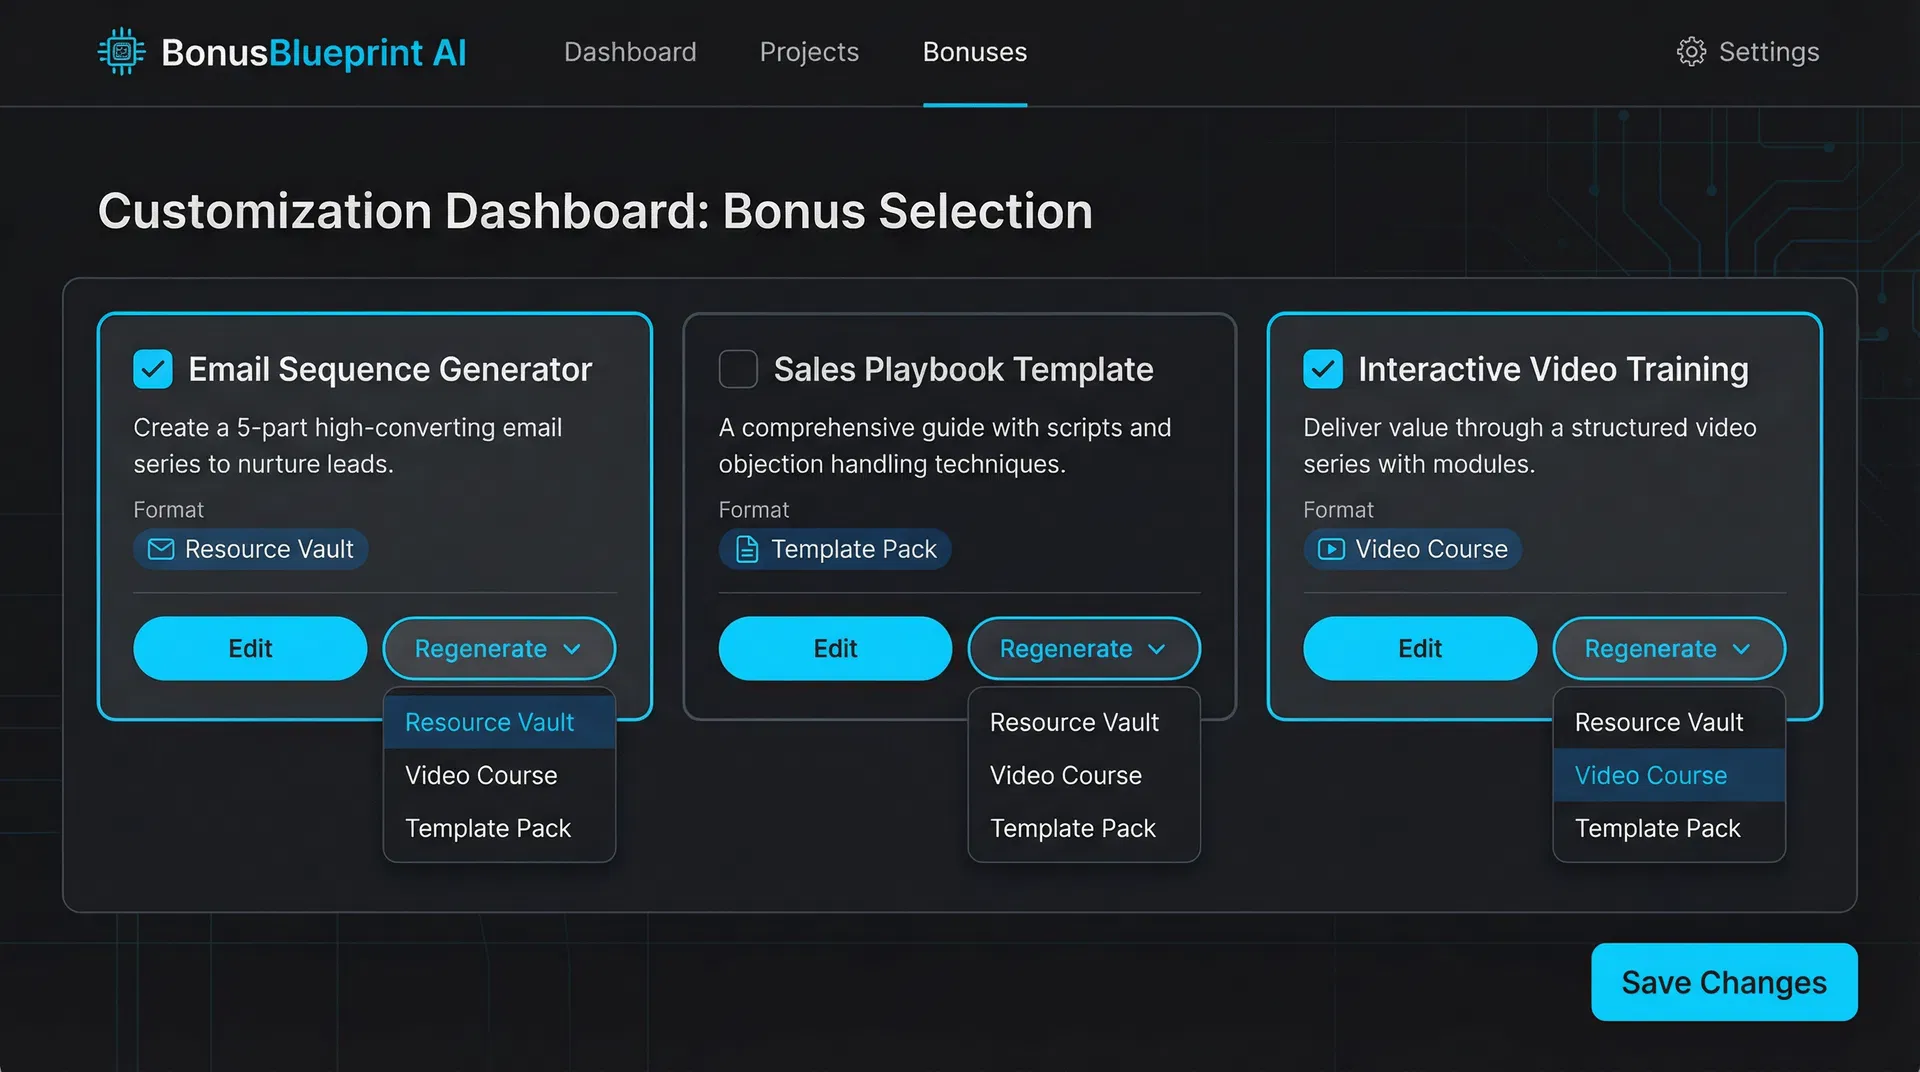Screen dimensions: 1920x1072
Task: Disable the Interactive Video Training checkbox
Action: pos(1322,369)
